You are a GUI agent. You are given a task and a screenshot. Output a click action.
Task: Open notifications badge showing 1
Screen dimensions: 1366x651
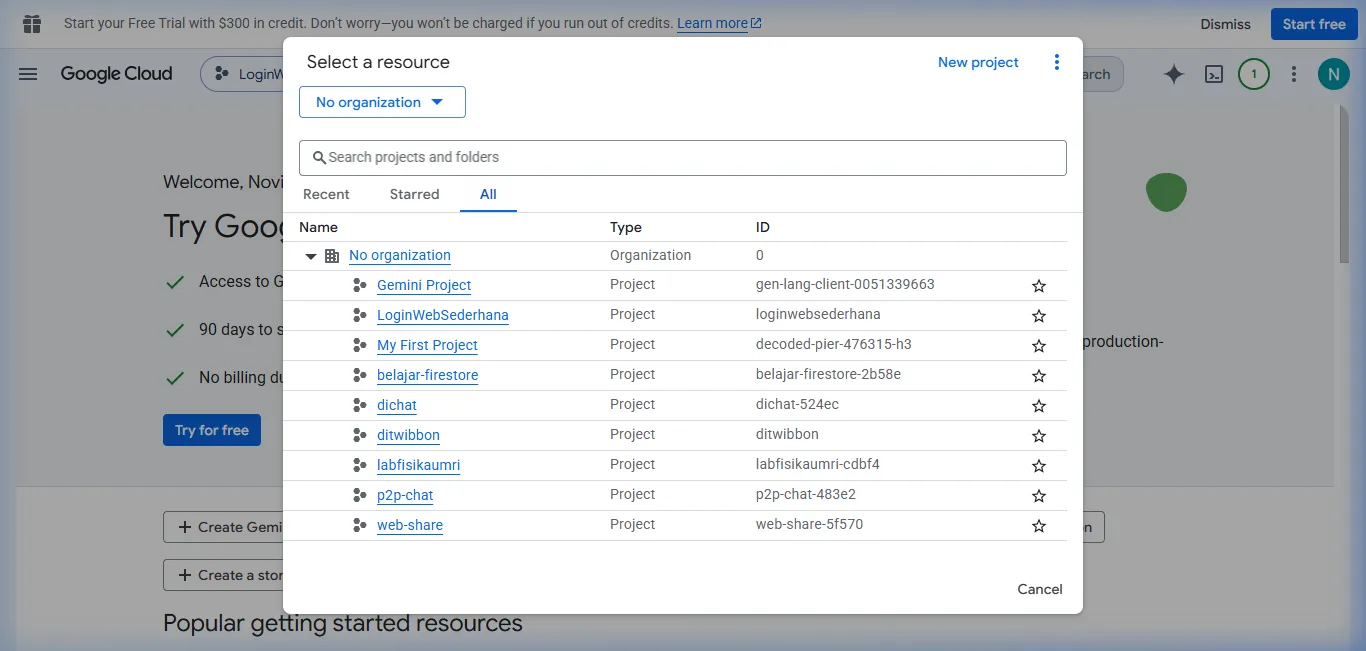click(x=1254, y=74)
